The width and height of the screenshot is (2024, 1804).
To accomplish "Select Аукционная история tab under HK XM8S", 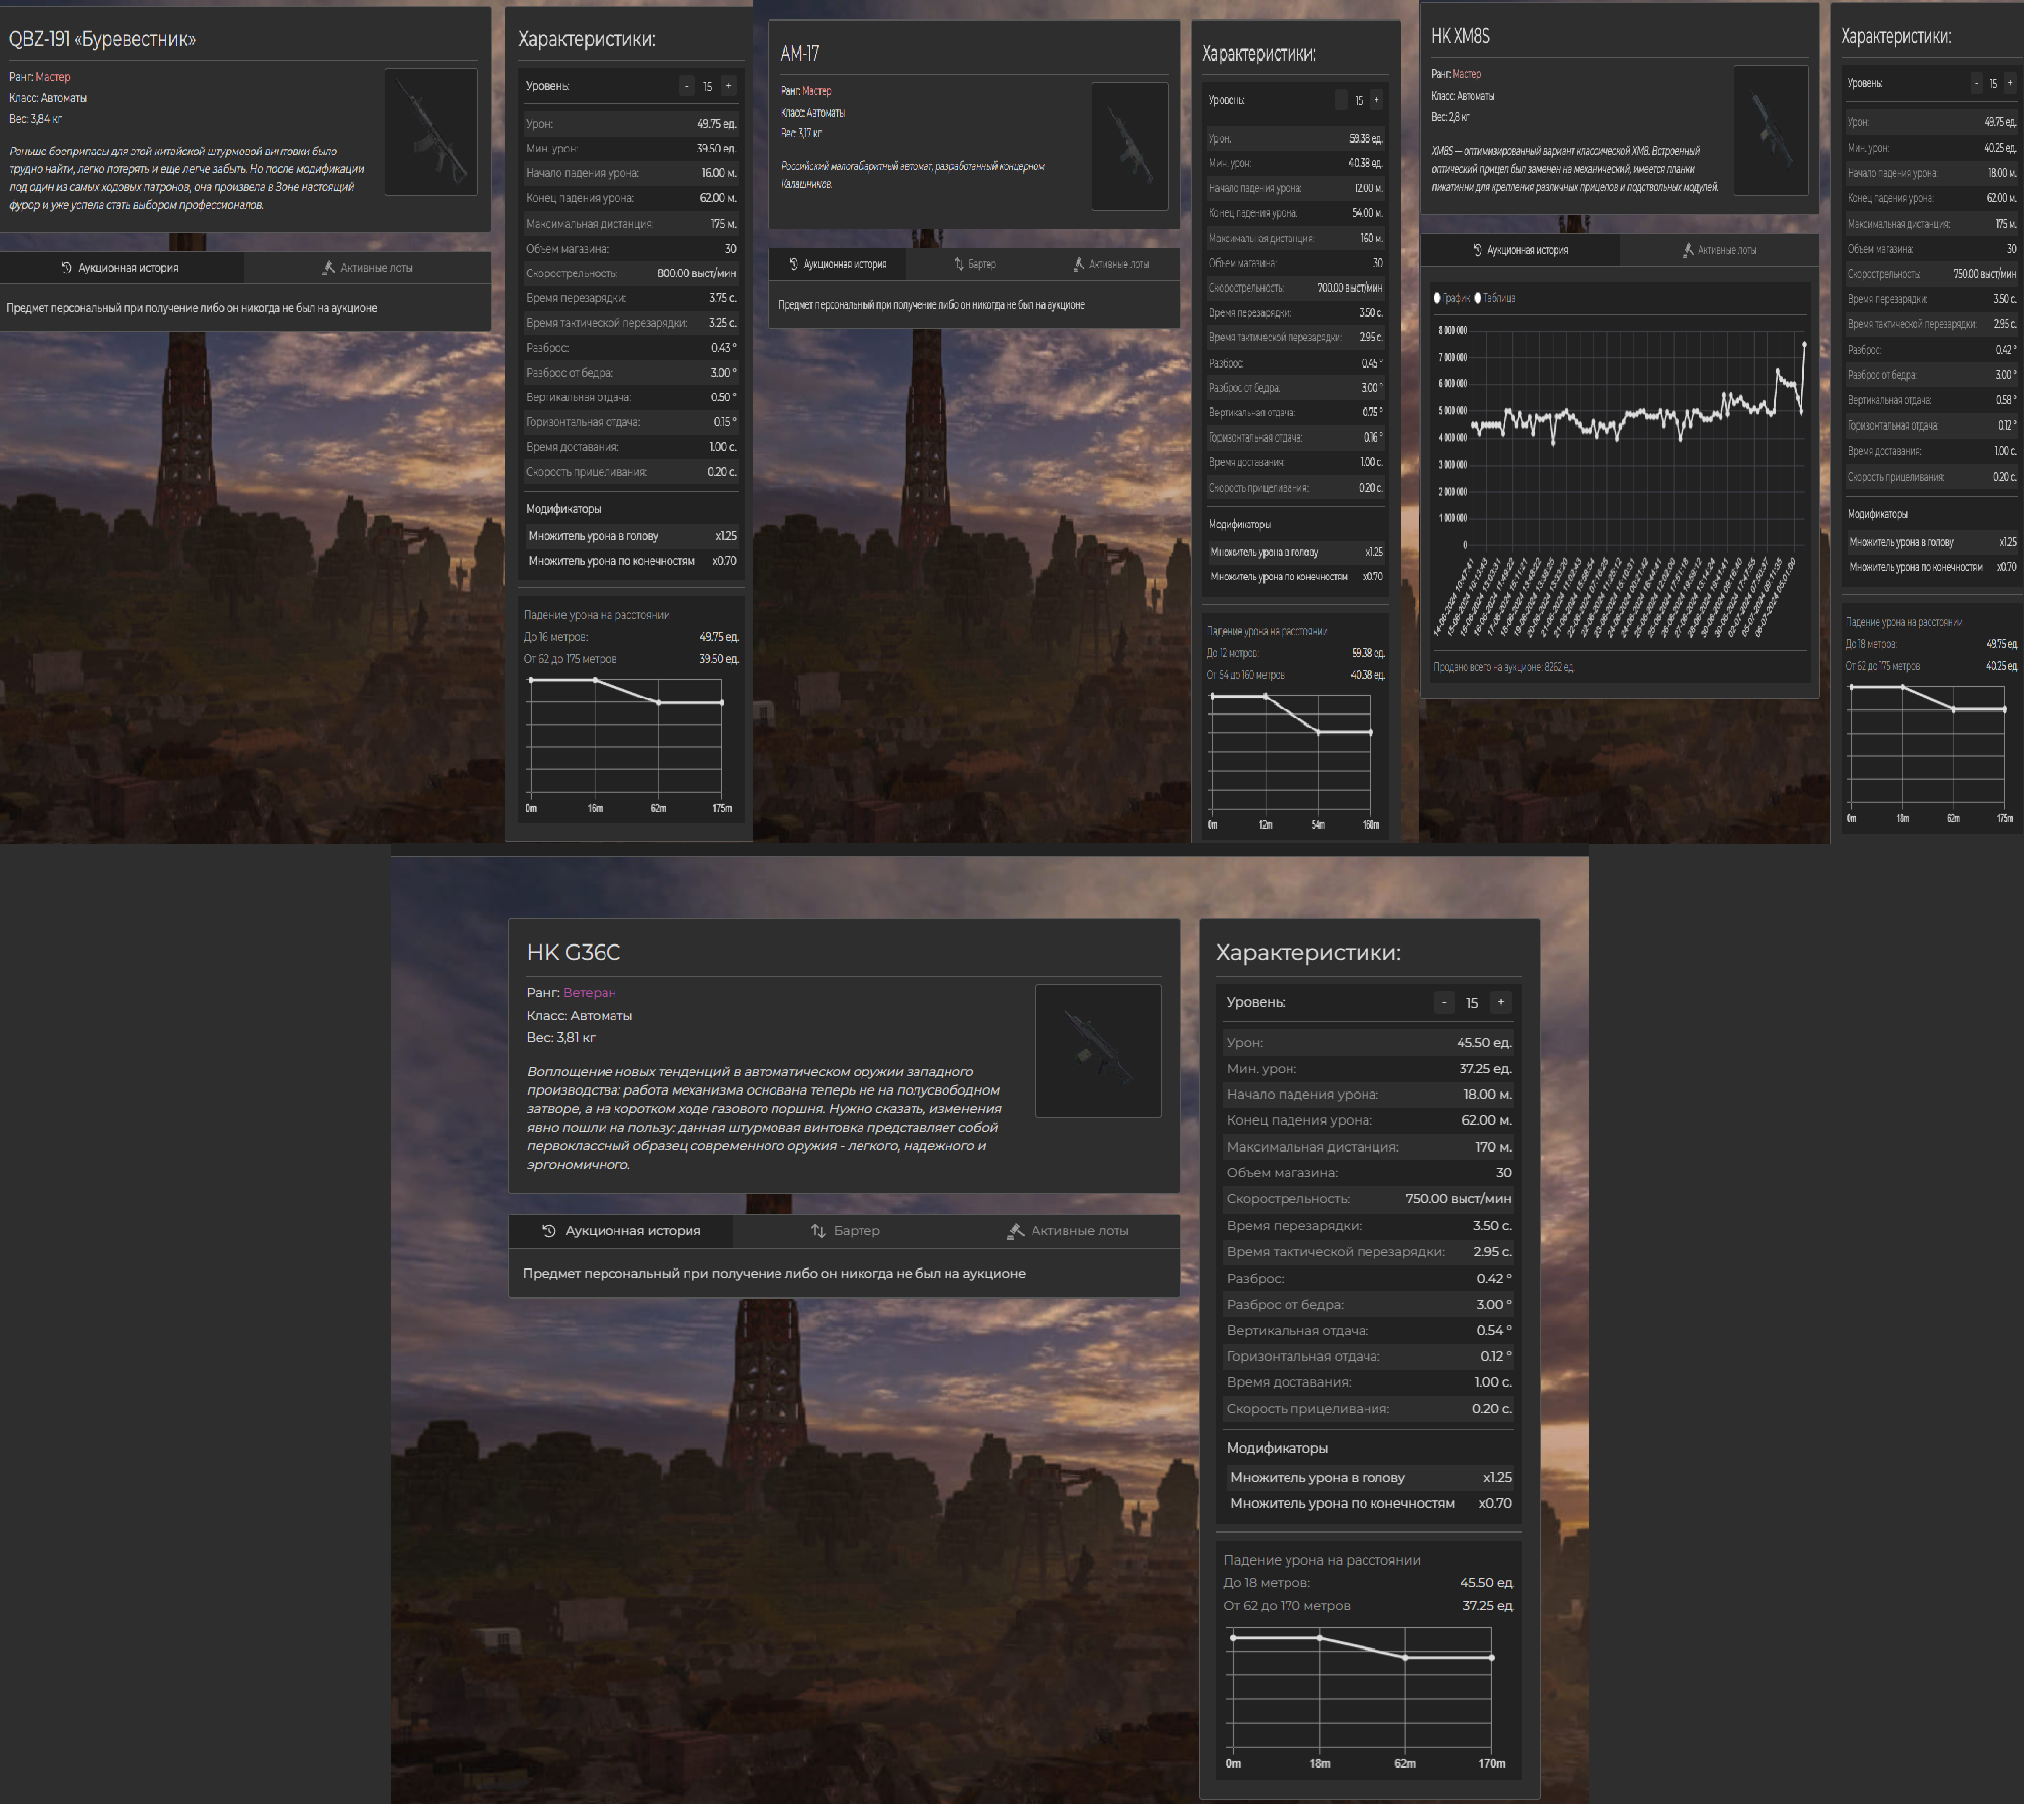I will (x=1520, y=250).
